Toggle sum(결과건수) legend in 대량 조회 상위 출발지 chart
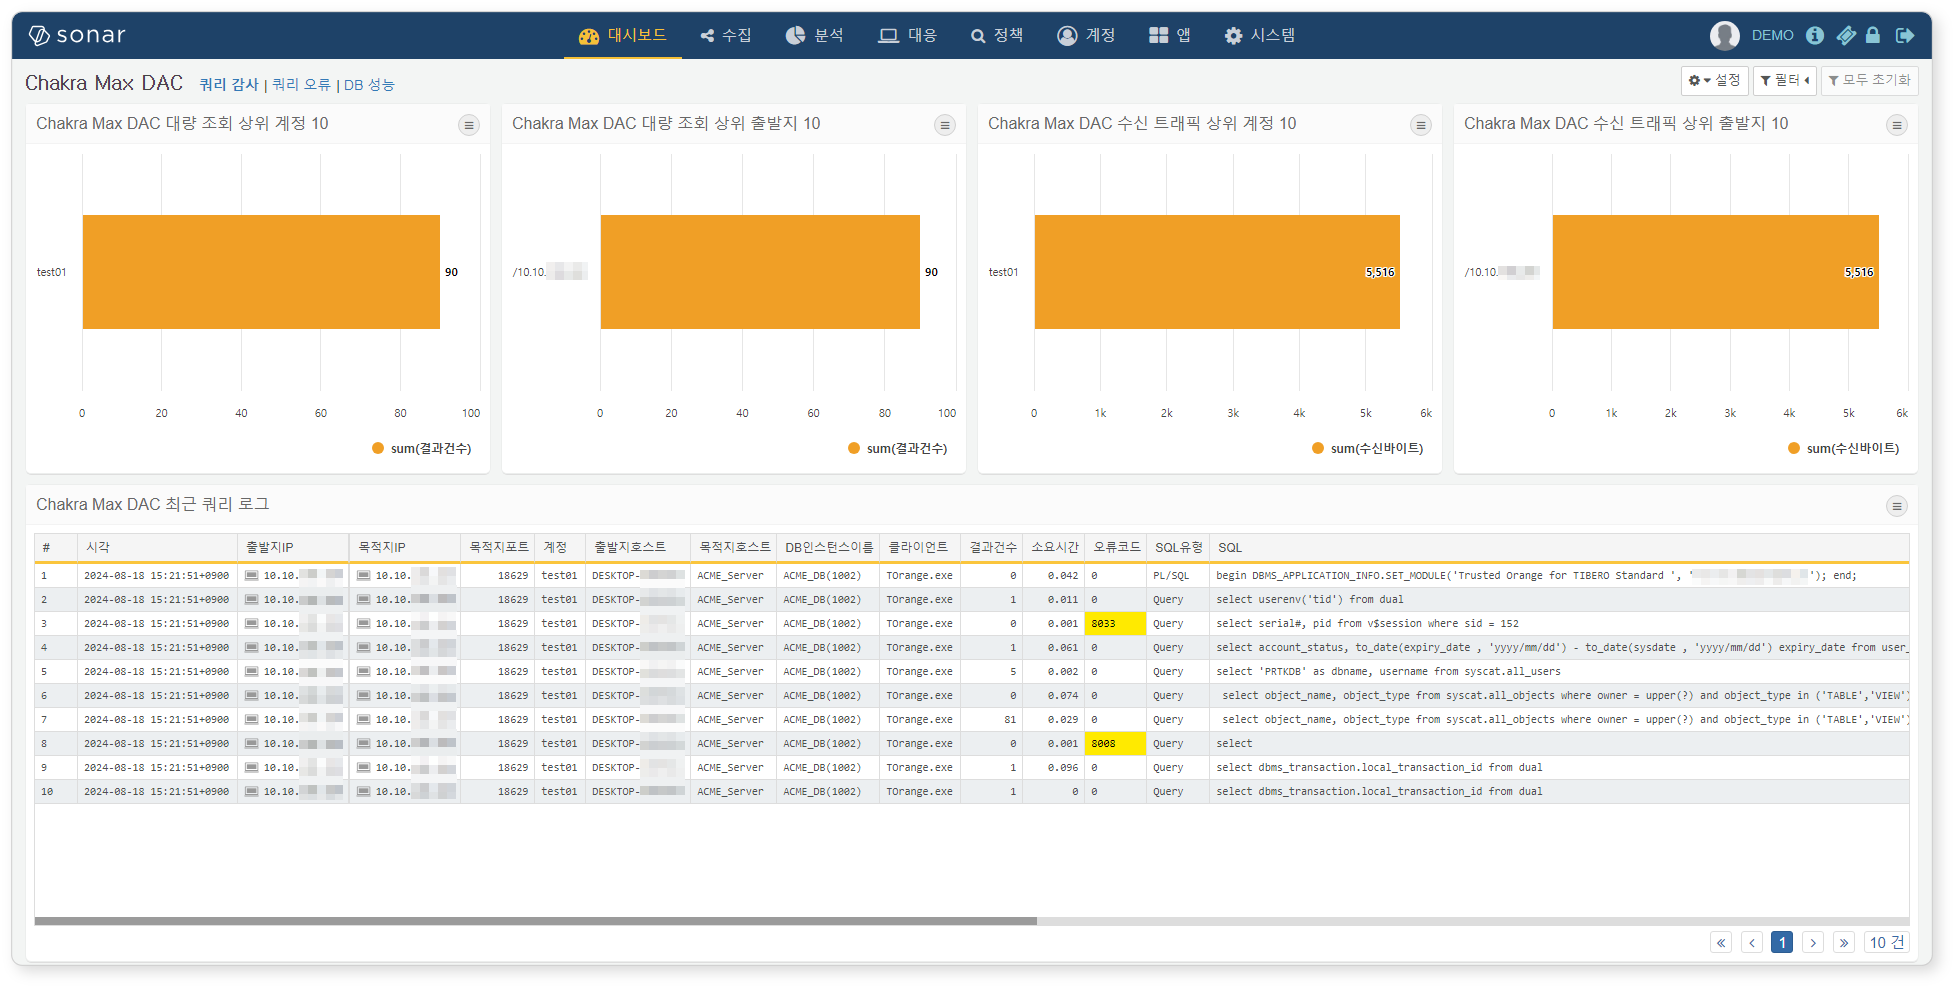The width and height of the screenshot is (1955, 988). 898,448
